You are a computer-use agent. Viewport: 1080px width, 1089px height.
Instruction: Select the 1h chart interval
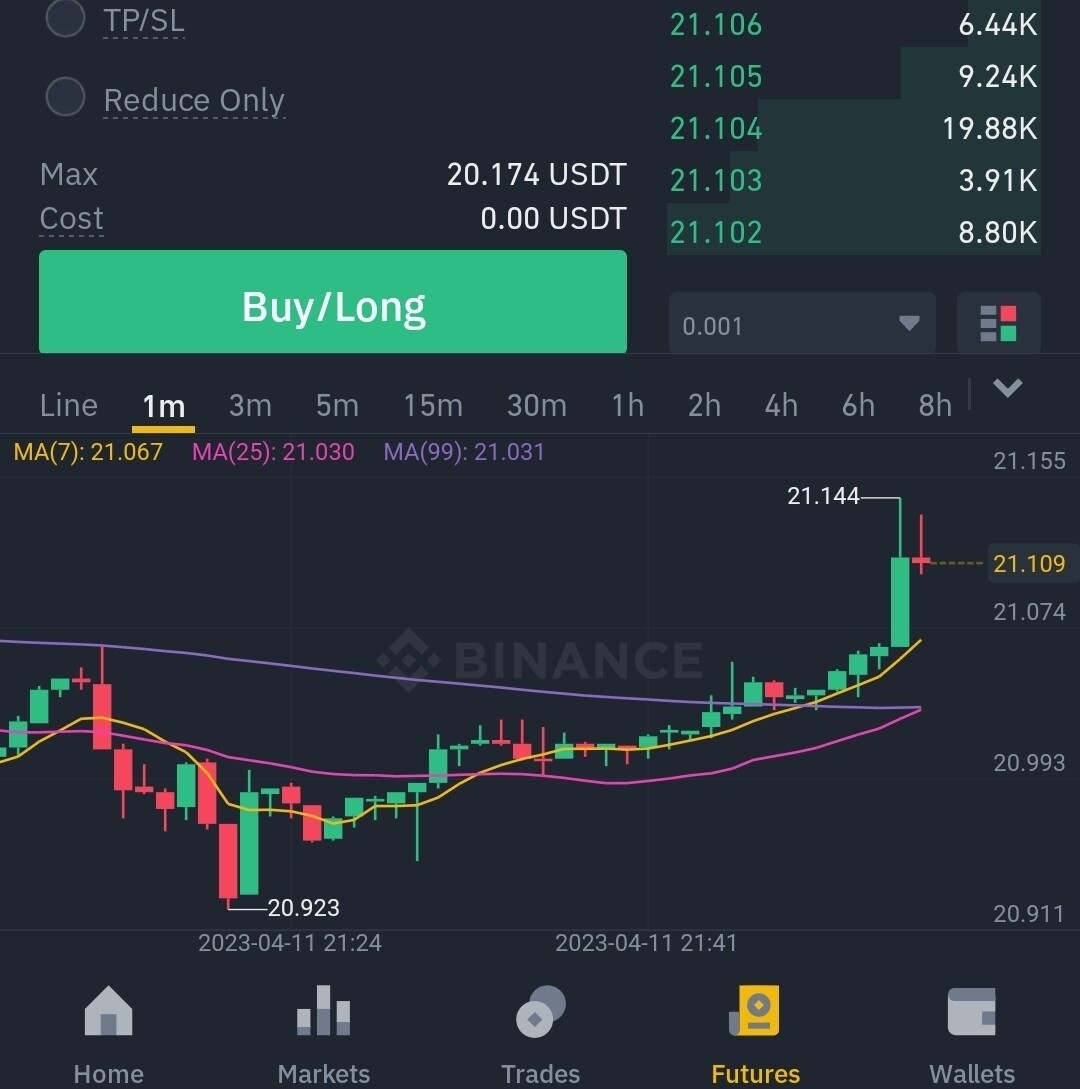tap(627, 405)
